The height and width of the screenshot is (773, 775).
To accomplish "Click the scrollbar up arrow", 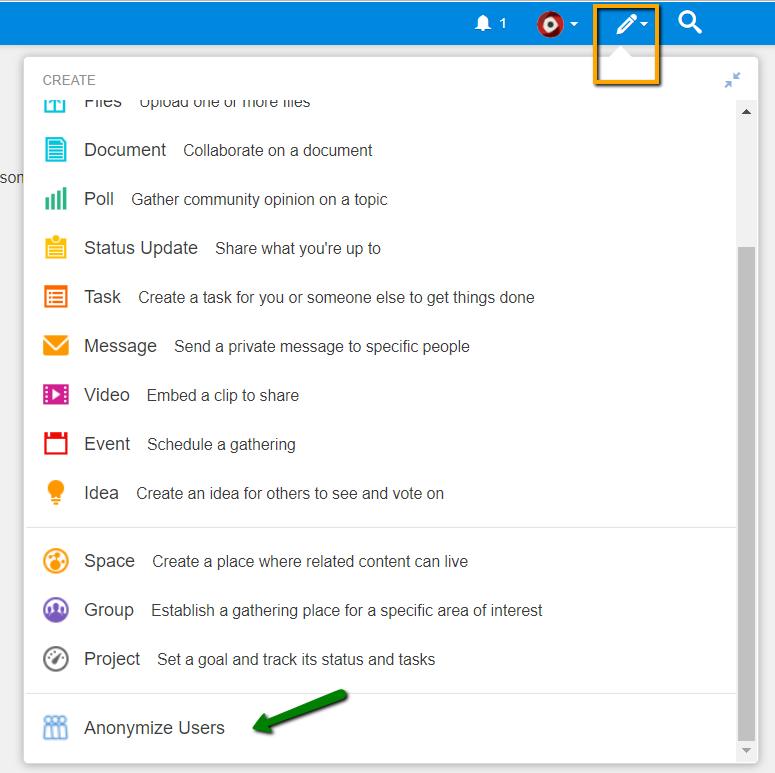I will (746, 112).
